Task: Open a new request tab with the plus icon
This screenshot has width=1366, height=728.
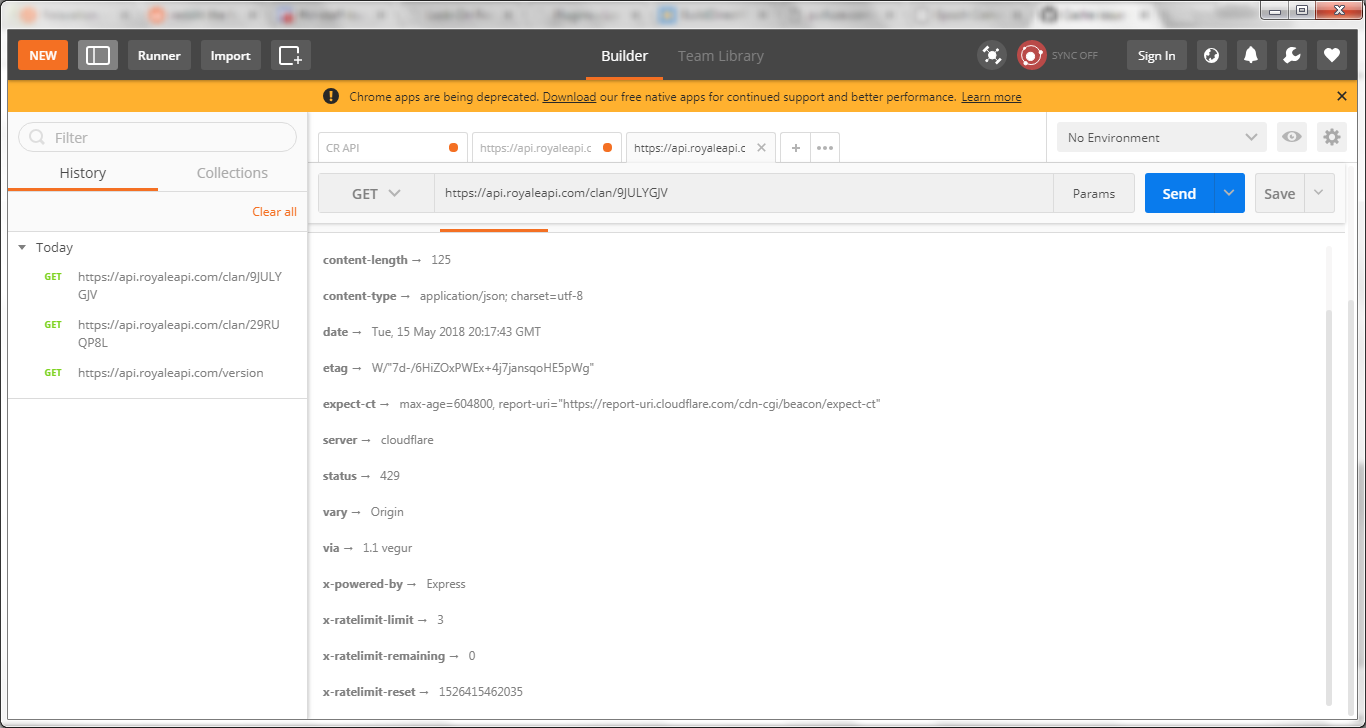Action: pos(794,147)
